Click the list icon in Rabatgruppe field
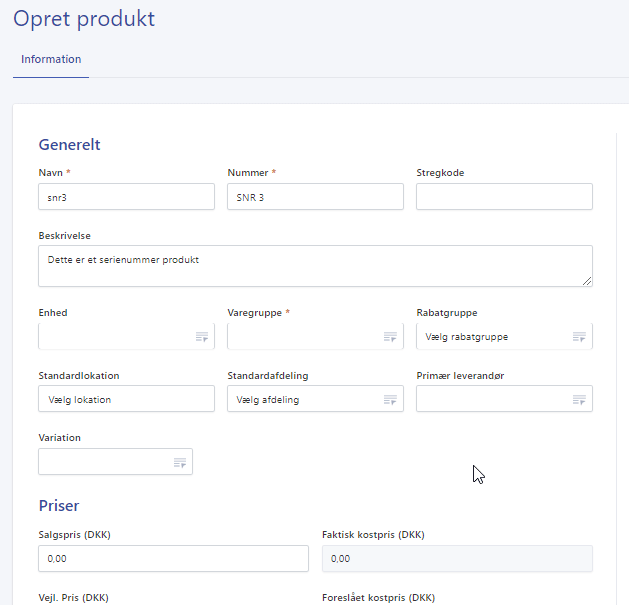The height and width of the screenshot is (605, 629). tap(579, 337)
